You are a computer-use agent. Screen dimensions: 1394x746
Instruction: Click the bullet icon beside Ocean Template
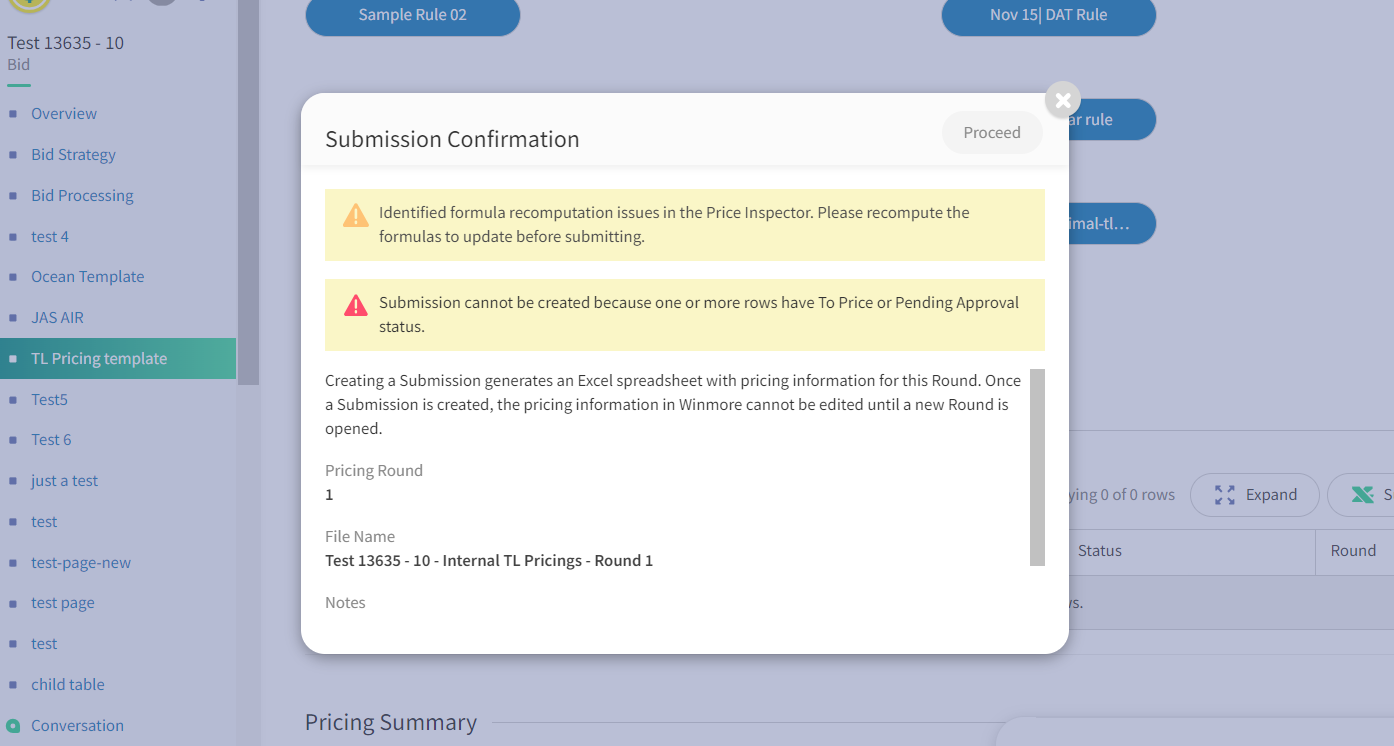pyautogui.click(x=13, y=277)
